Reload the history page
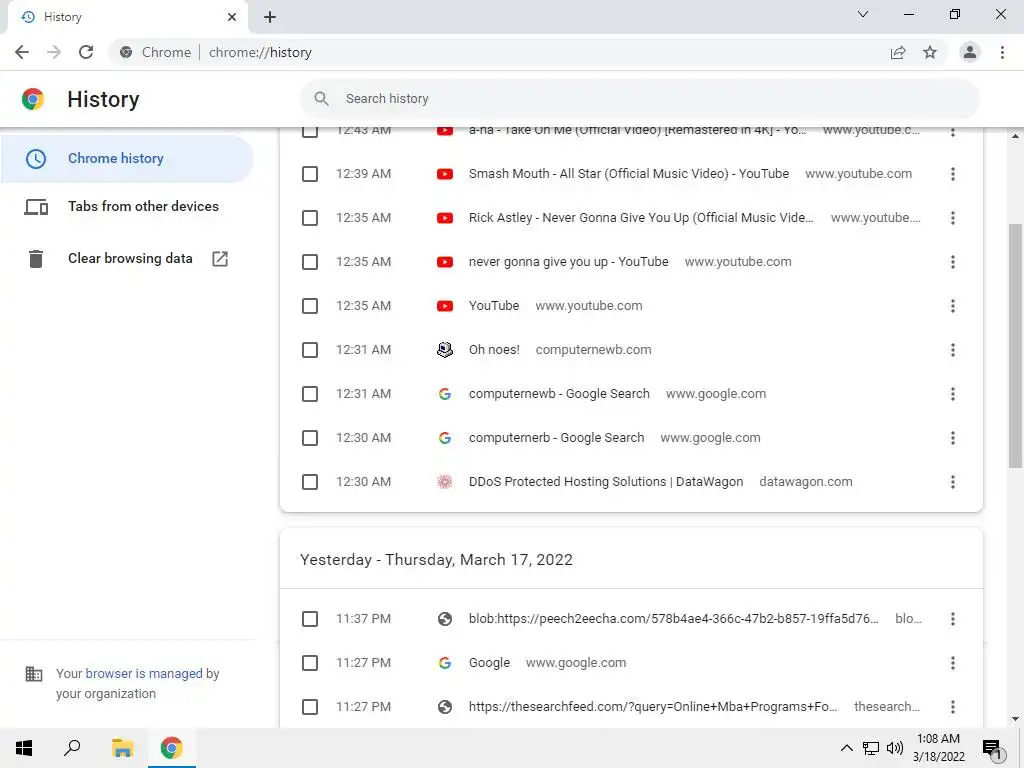This screenshot has width=1024, height=768. [x=86, y=52]
